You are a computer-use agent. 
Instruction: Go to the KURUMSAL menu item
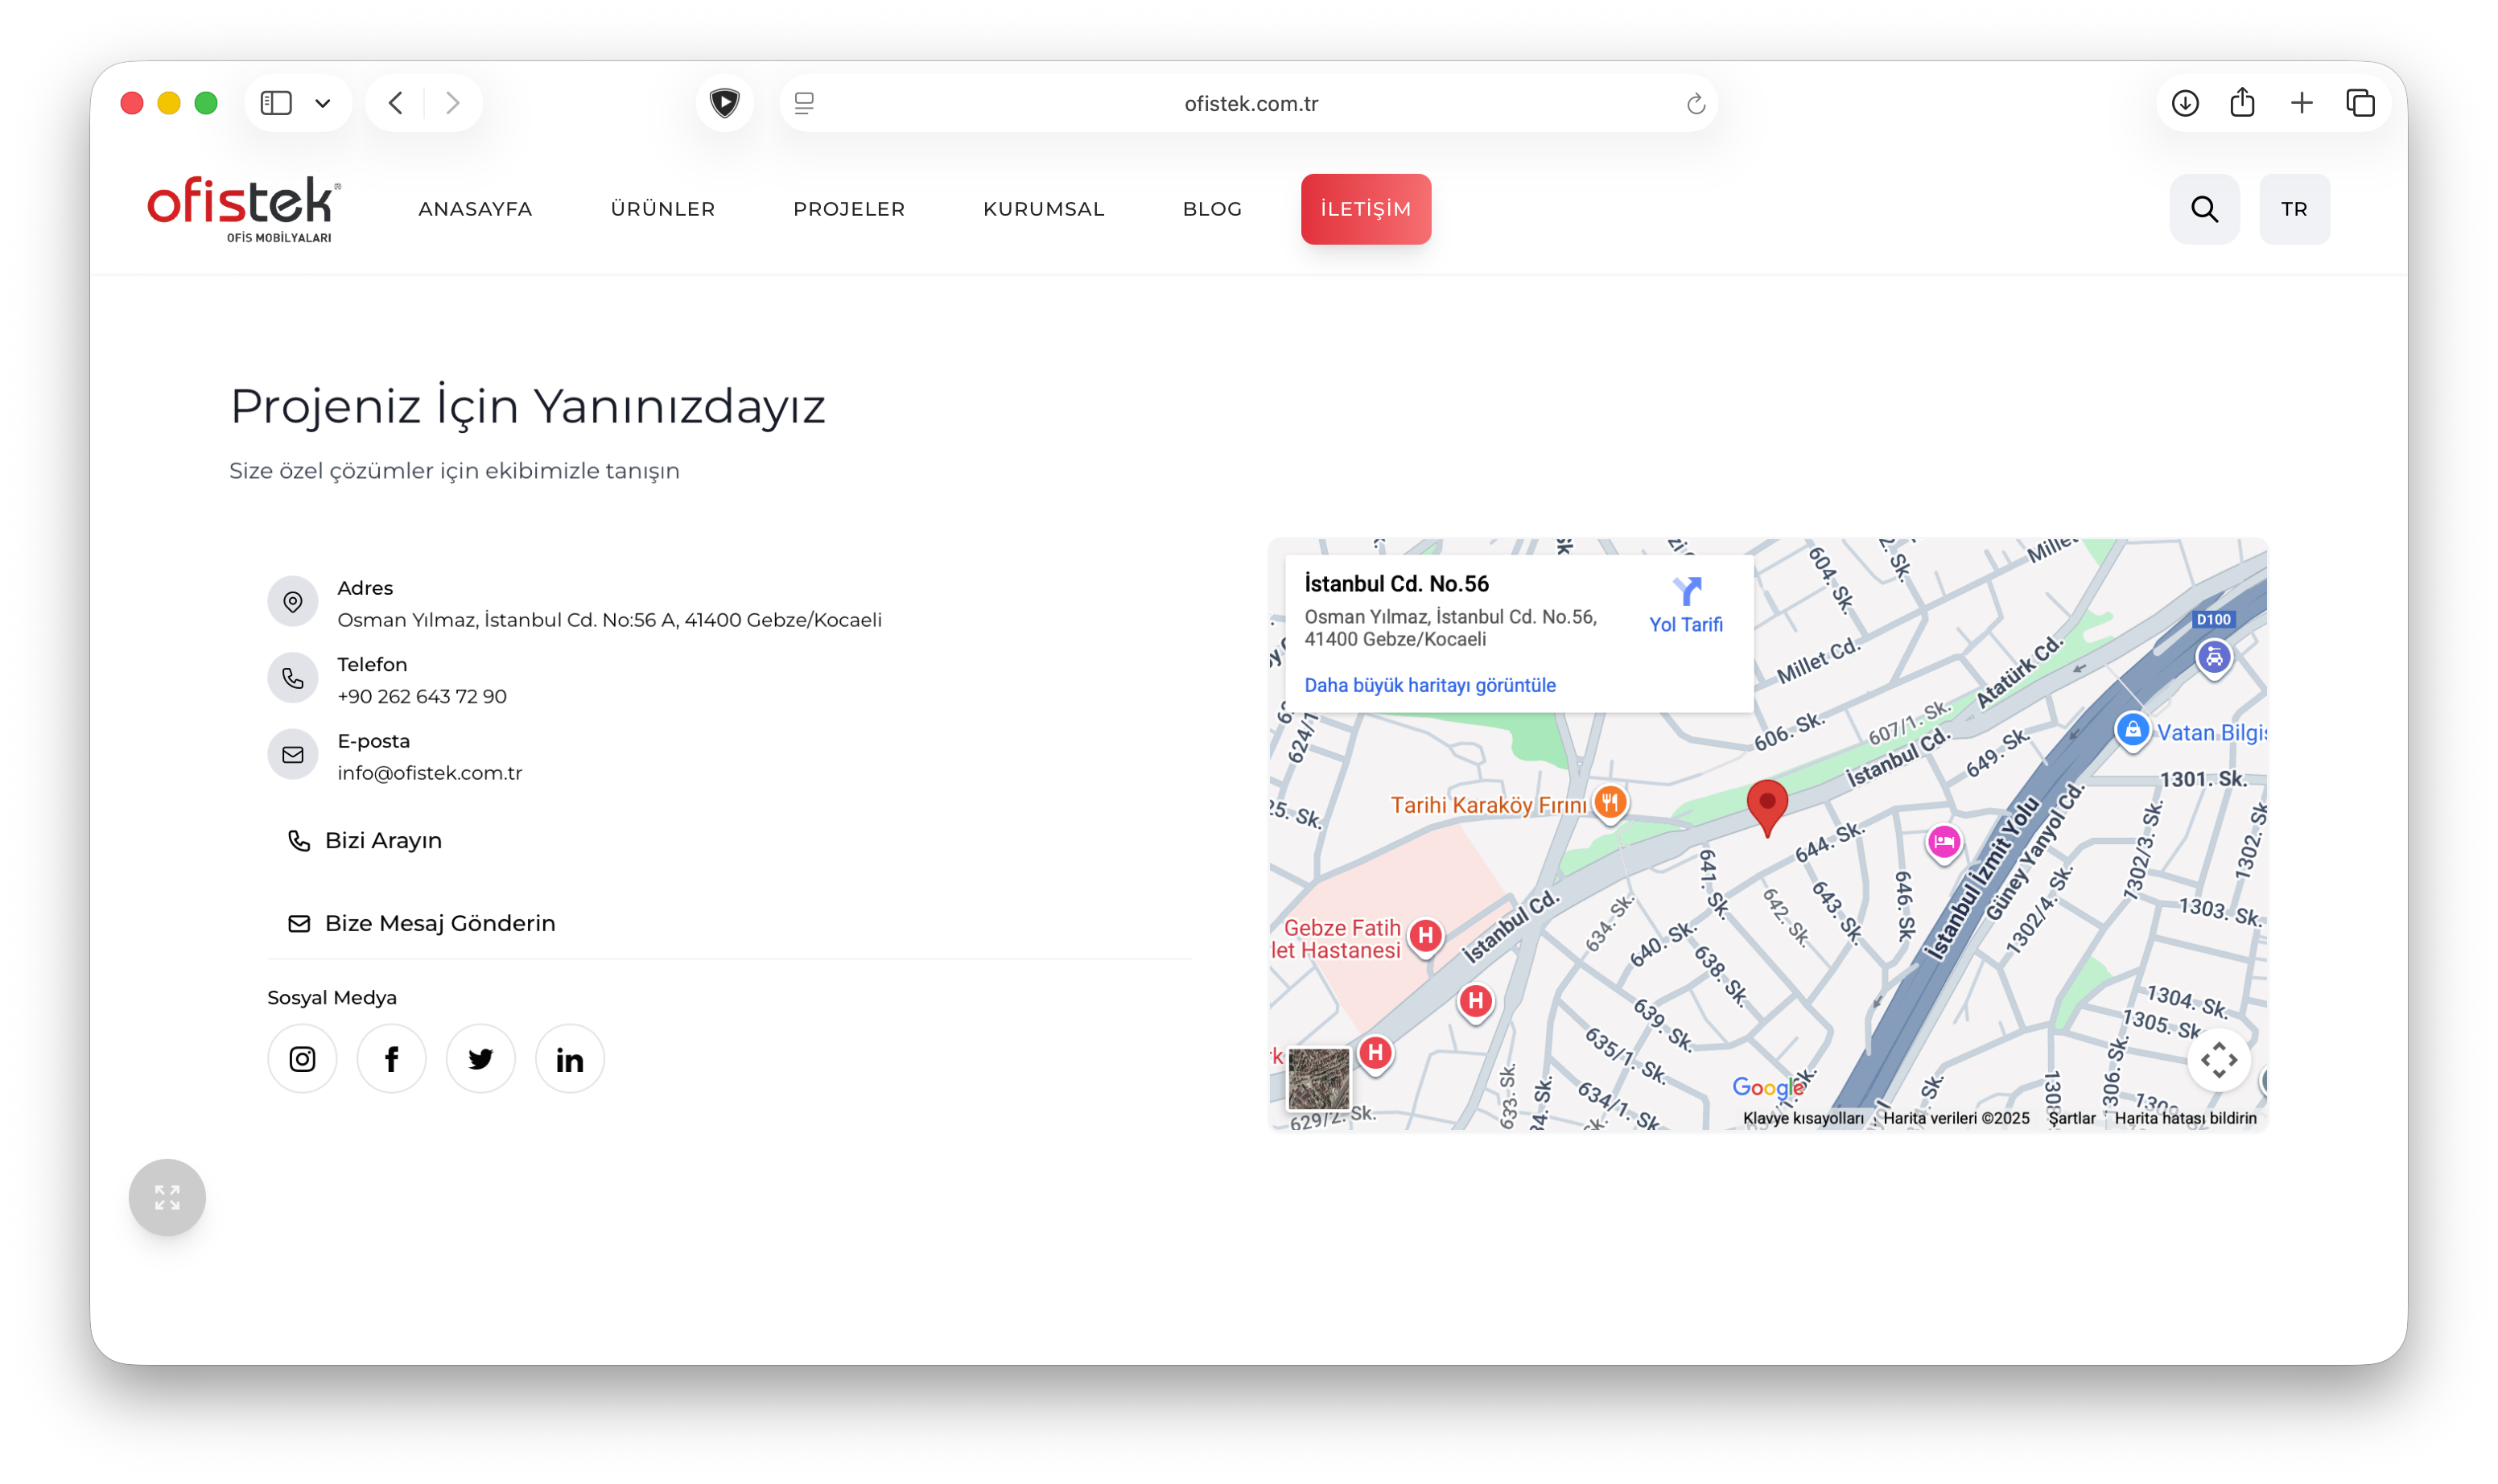pos(1043,209)
